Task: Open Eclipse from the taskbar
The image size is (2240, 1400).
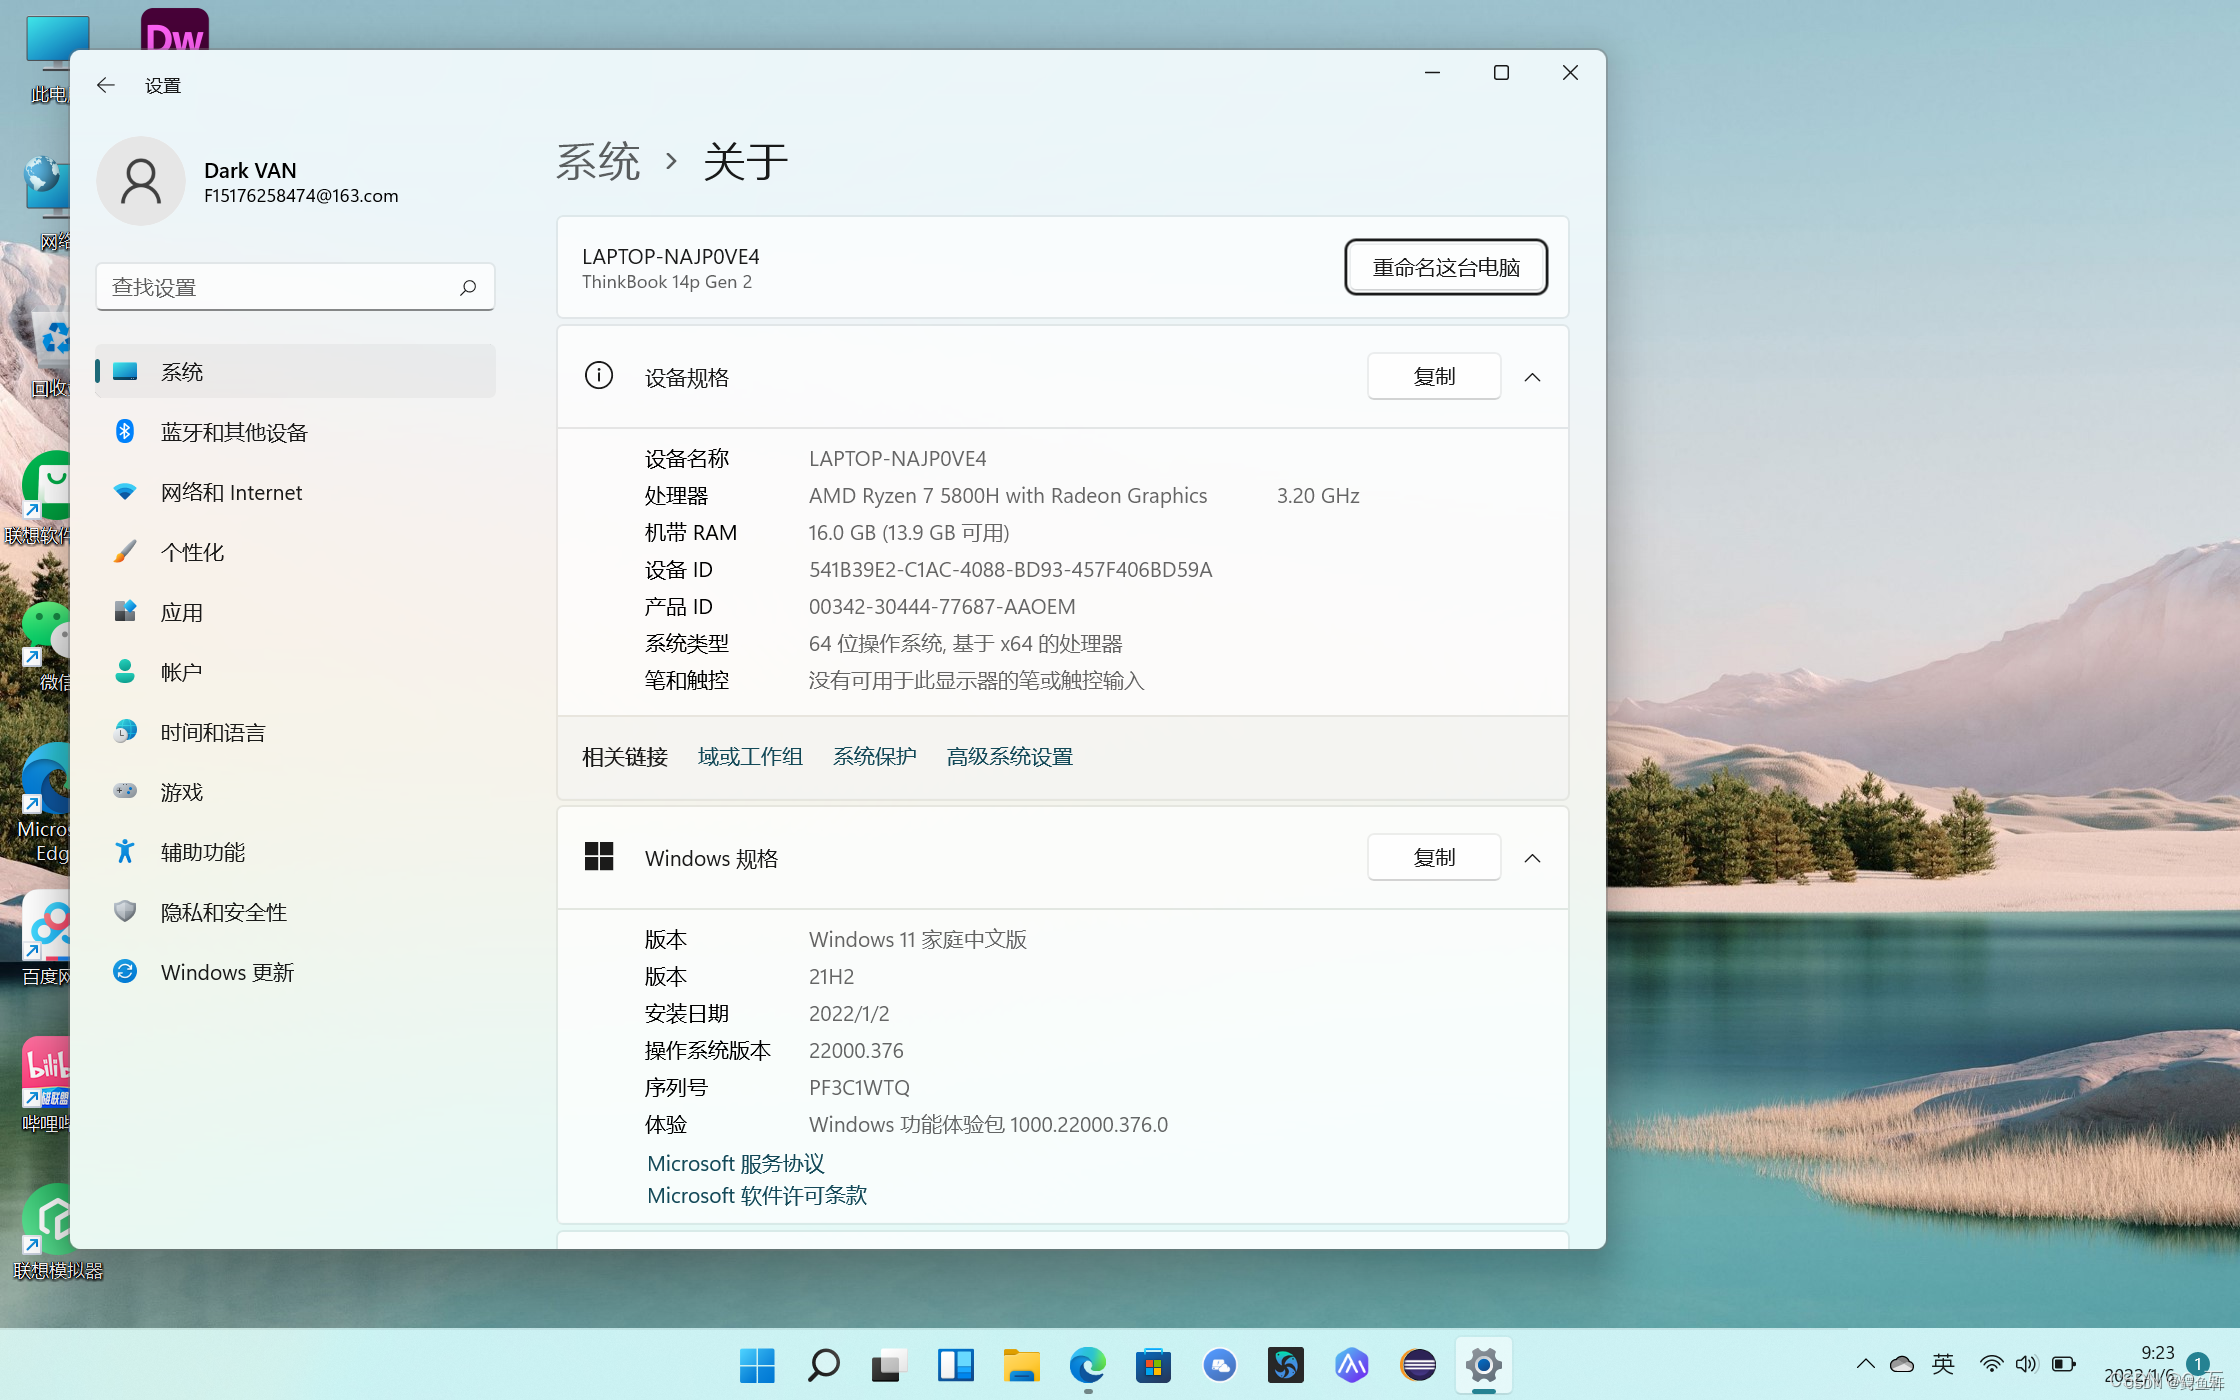Action: tap(1417, 1365)
